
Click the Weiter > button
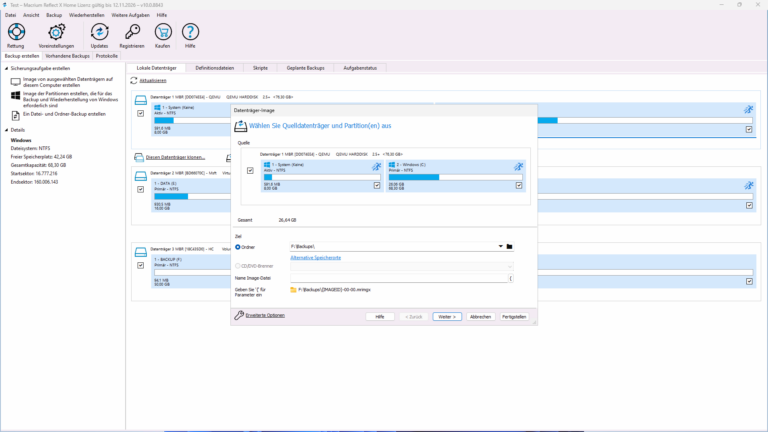tap(447, 317)
